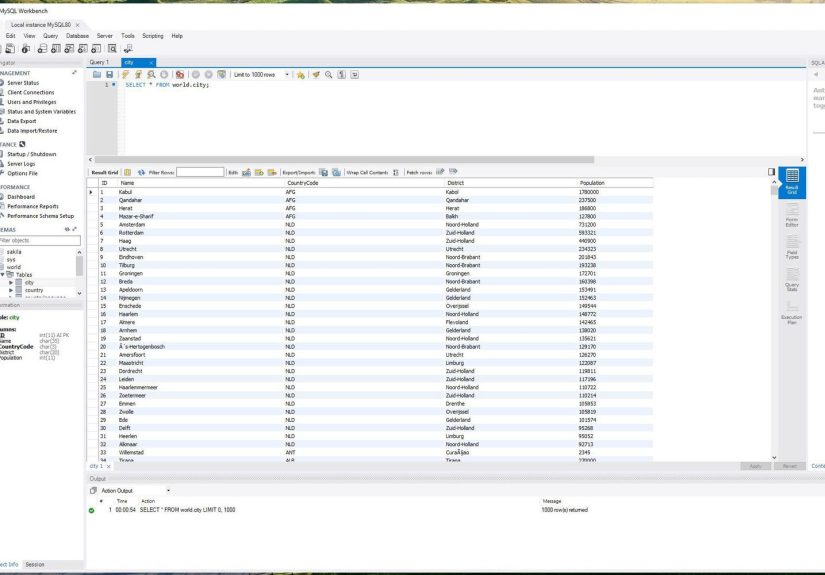Select the sakila schema
The height and width of the screenshot is (575, 825).
(14, 252)
